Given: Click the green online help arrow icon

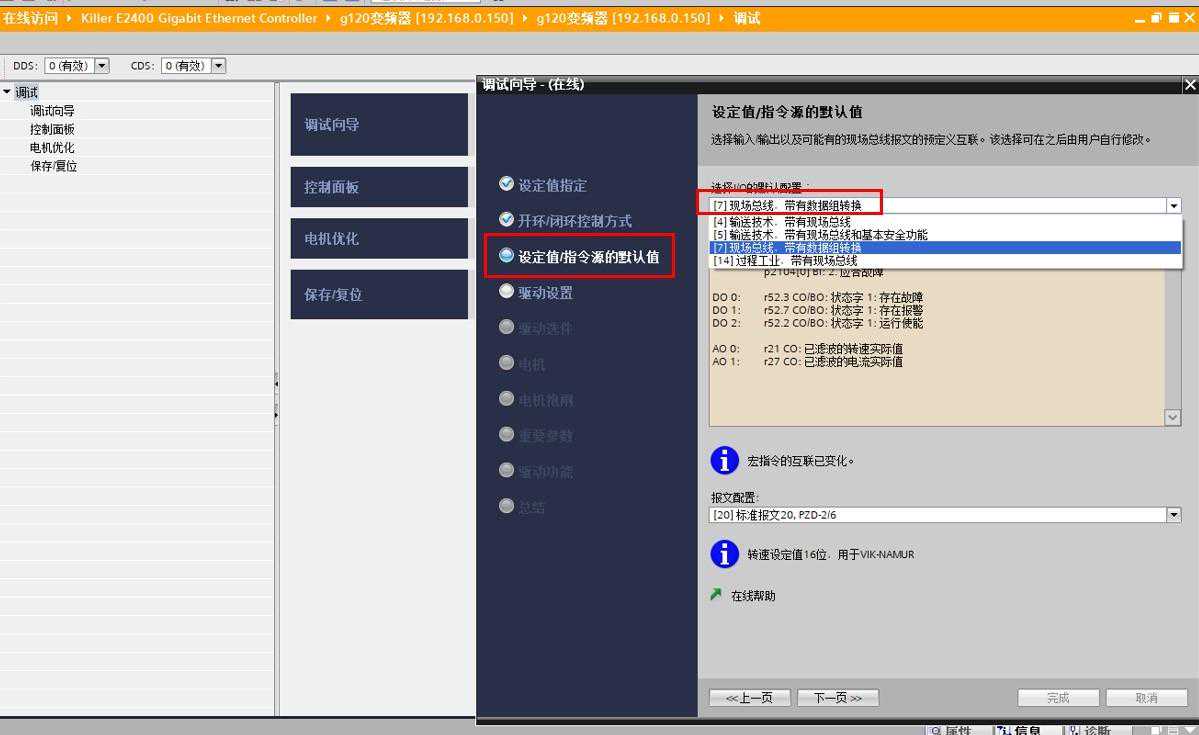Looking at the screenshot, I should [716, 595].
